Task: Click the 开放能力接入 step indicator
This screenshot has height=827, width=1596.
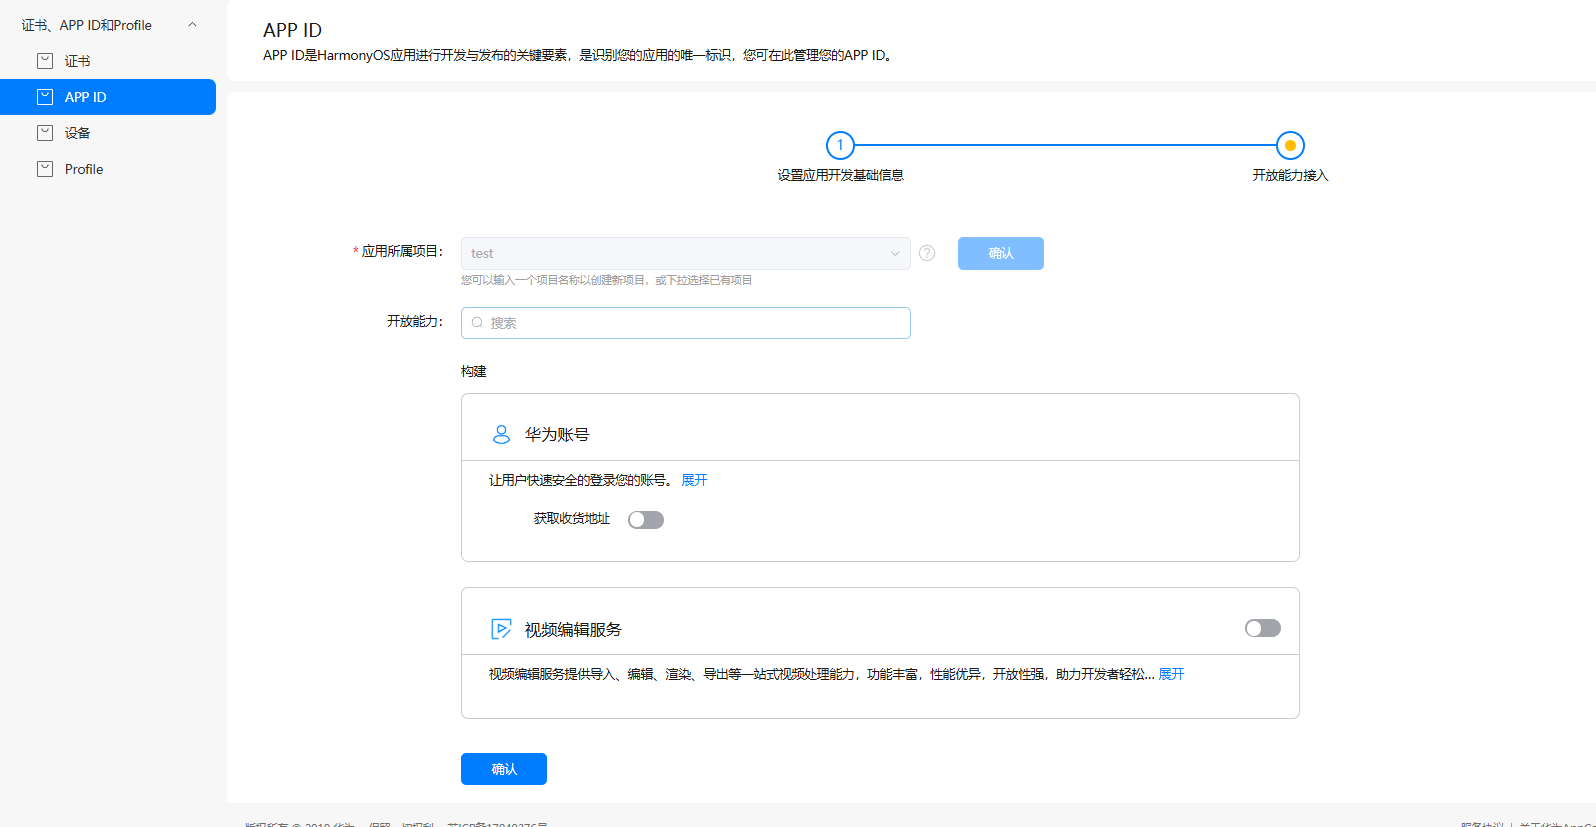Action: pos(1290,145)
